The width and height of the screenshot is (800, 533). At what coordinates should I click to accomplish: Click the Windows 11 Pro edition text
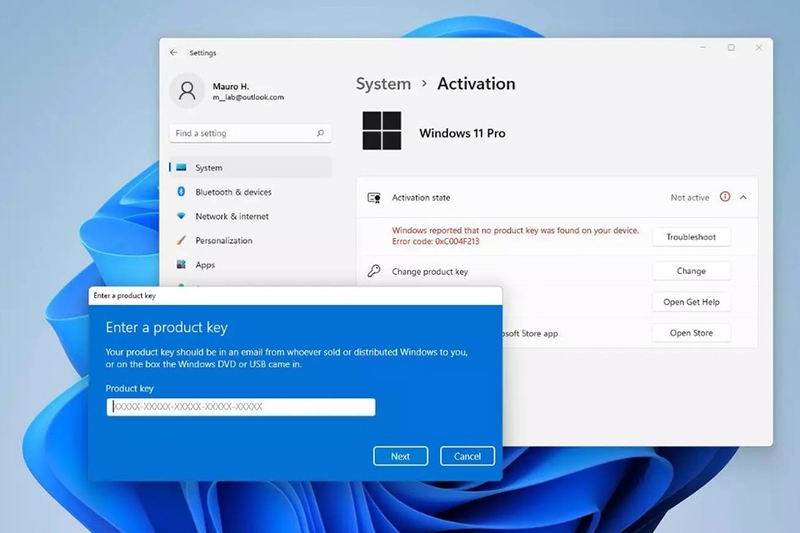[462, 133]
